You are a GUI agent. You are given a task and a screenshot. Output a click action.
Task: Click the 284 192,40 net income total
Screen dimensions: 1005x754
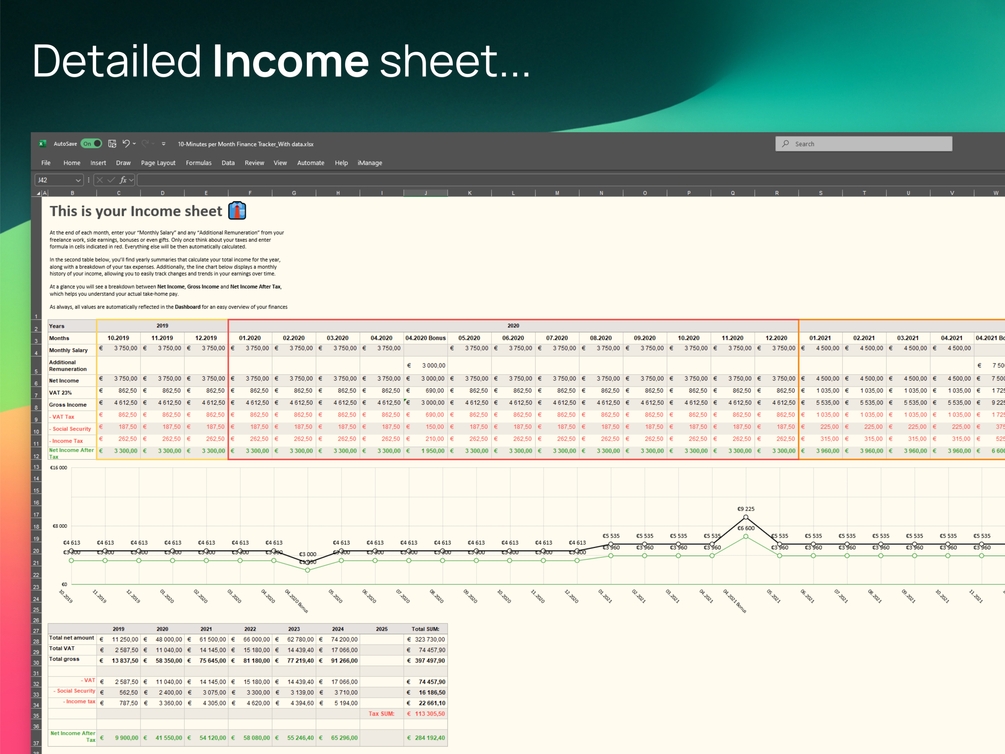[x=426, y=738]
